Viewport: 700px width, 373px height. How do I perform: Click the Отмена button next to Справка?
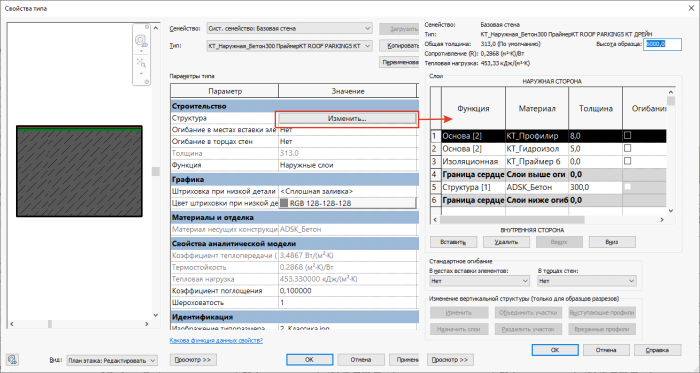pyautogui.click(x=606, y=350)
